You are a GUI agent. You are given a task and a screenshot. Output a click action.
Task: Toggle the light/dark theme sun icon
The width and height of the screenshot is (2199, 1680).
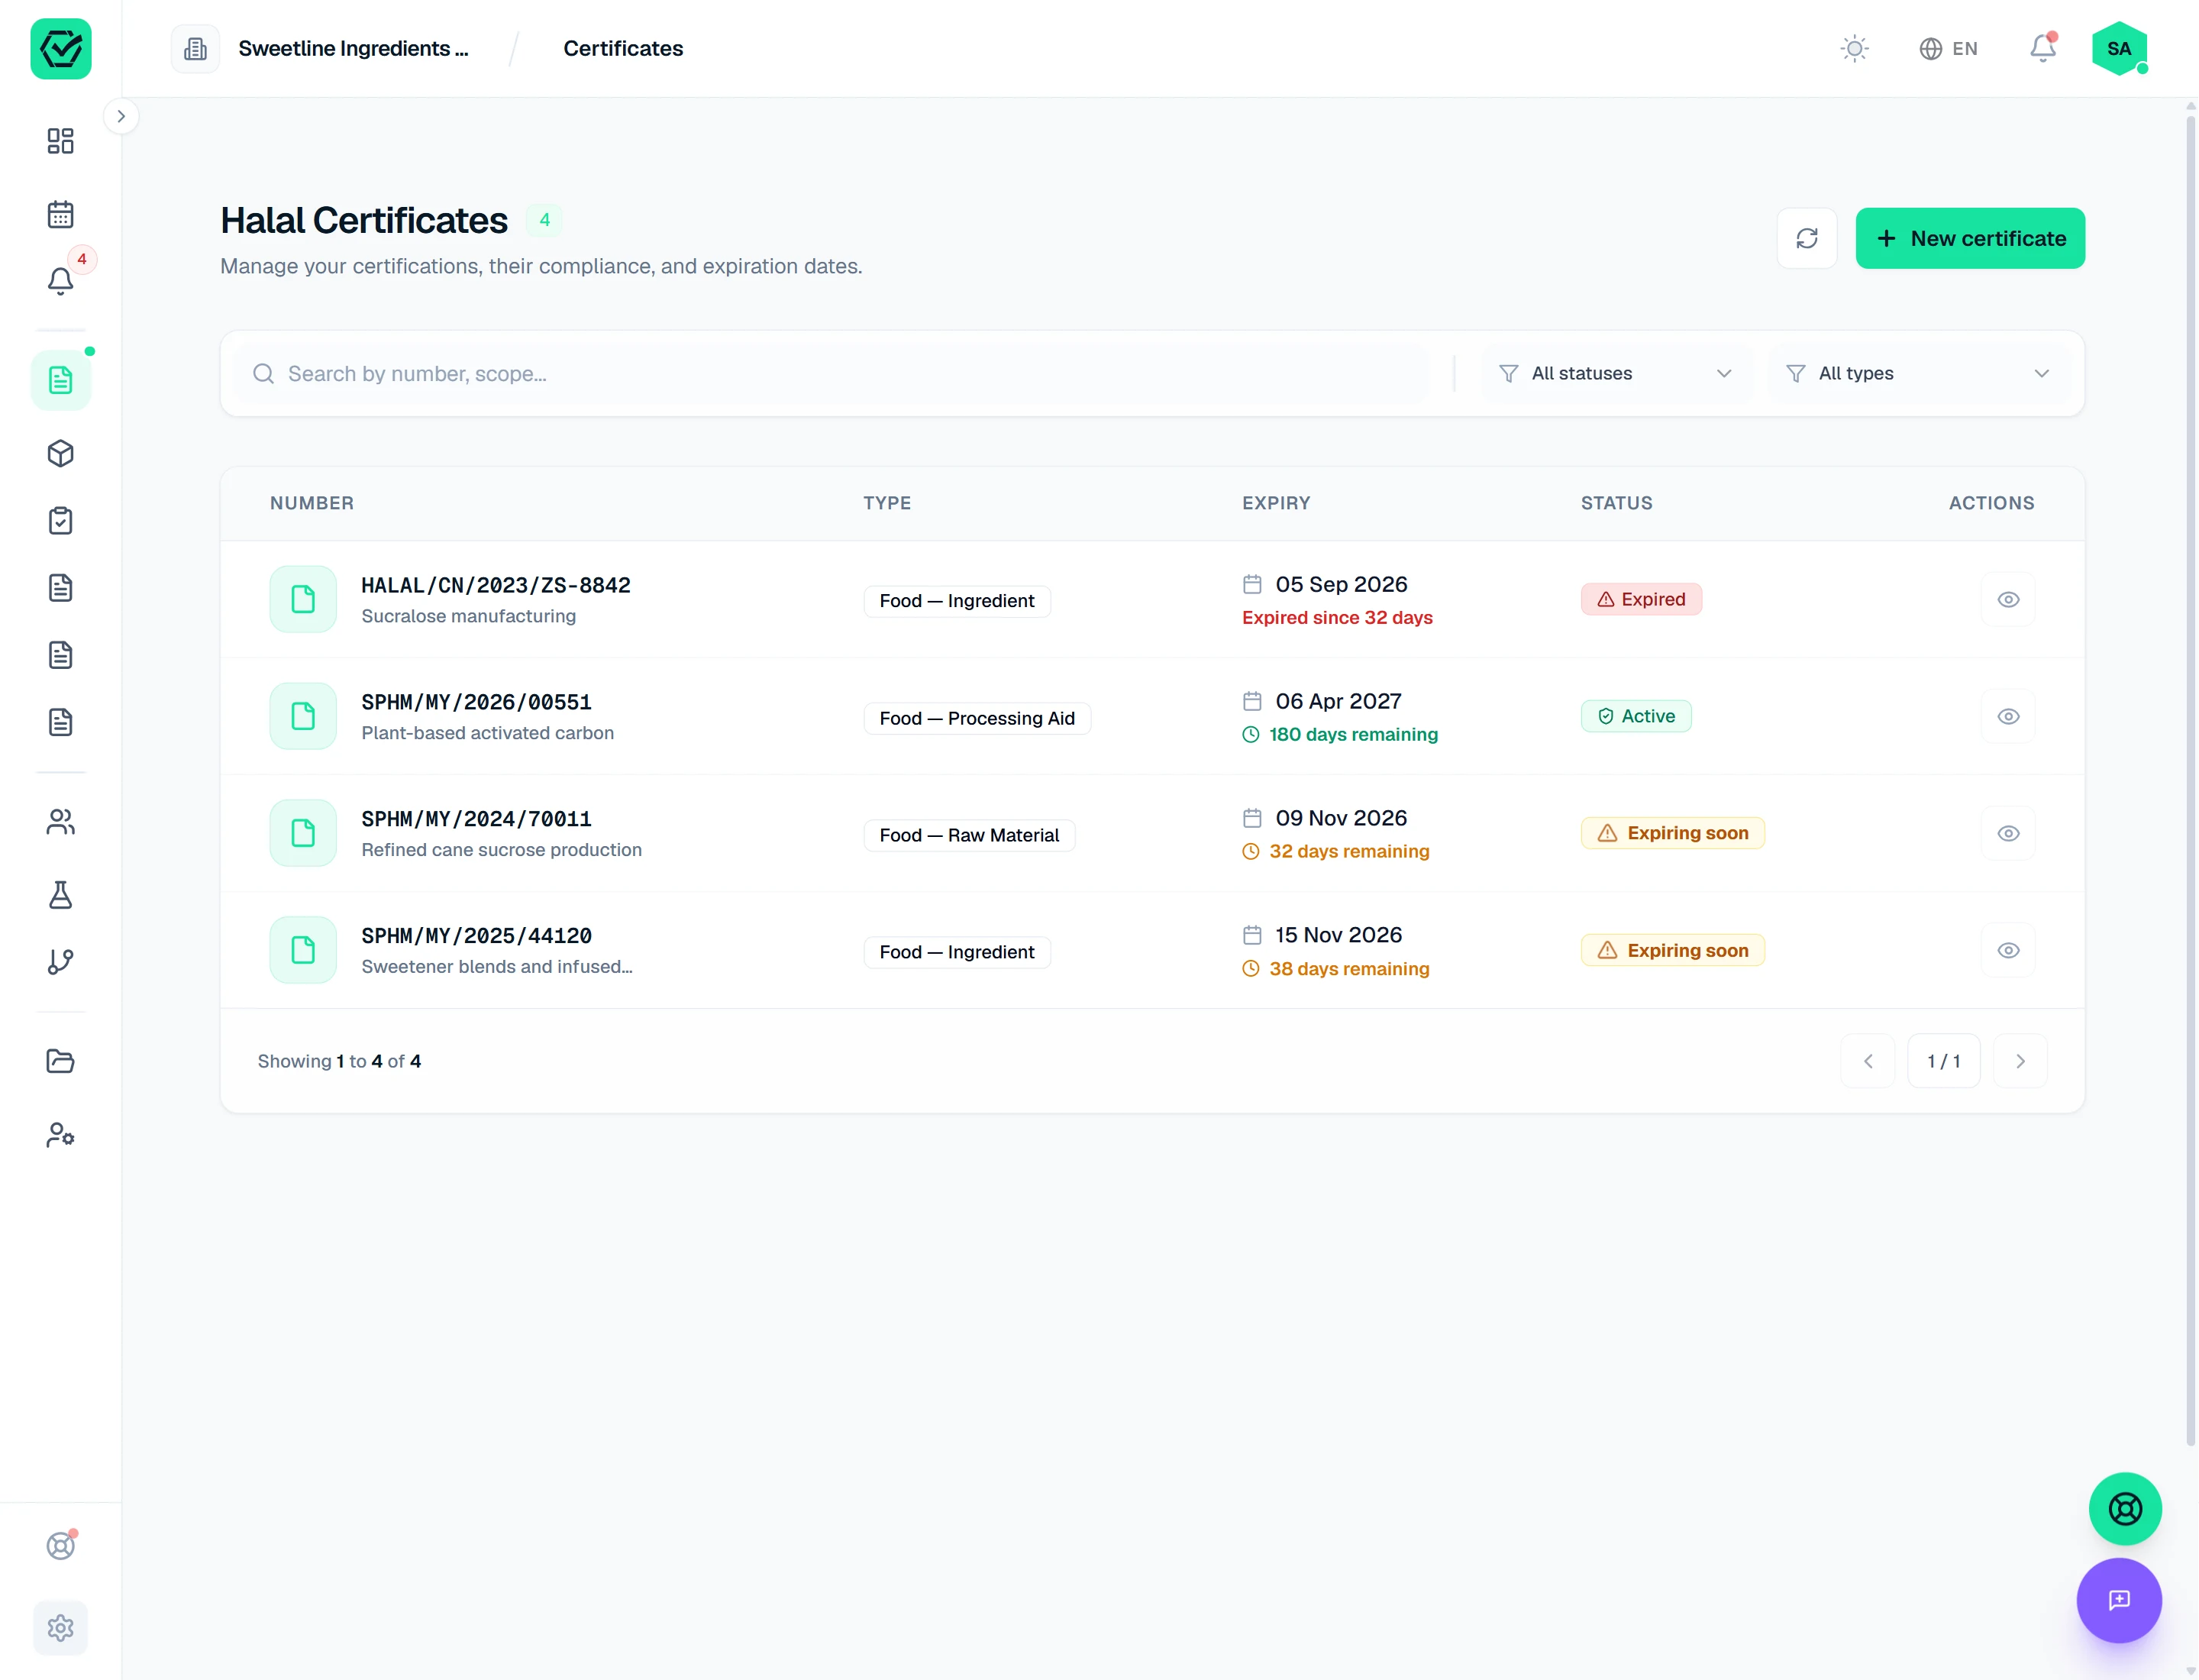1854,48
